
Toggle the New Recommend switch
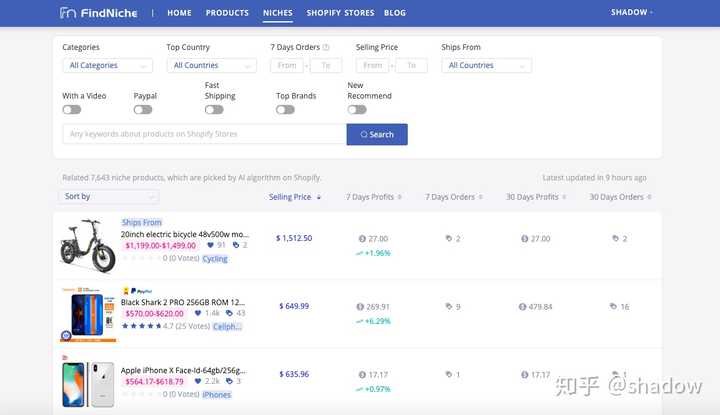(x=357, y=110)
